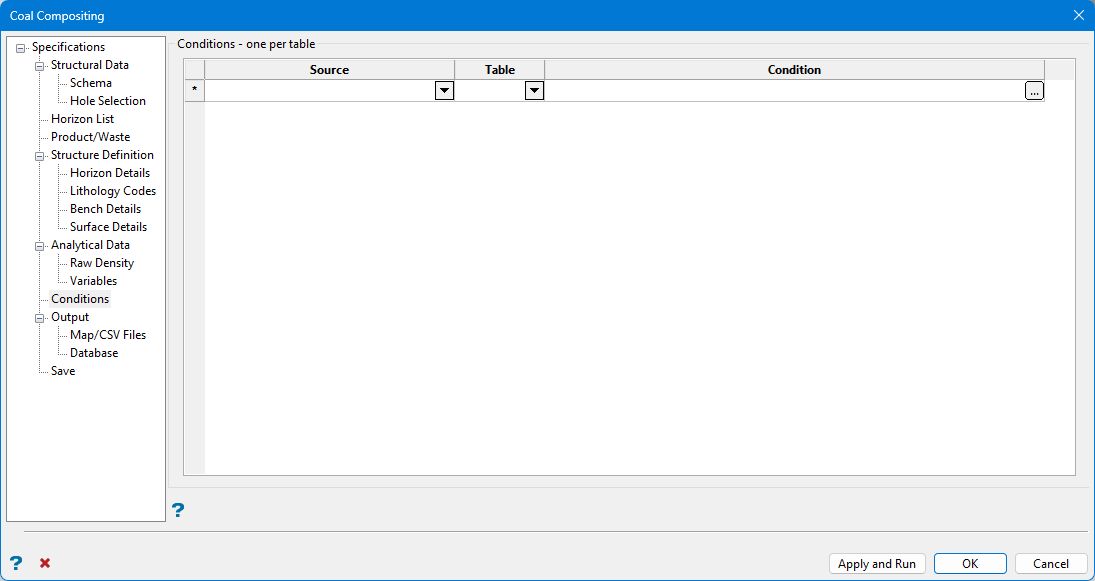Collapse the Specifications tree node
This screenshot has height=581, width=1095.
pyautogui.click(x=20, y=48)
